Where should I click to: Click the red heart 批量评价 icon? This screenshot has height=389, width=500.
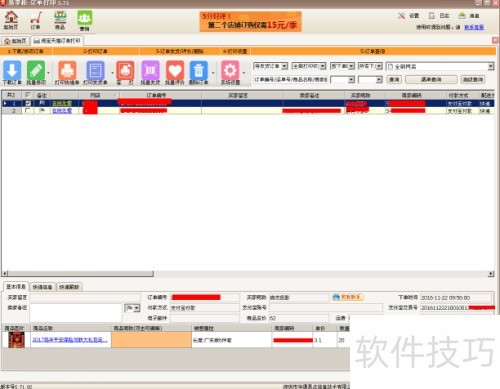(x=175, y=72)
